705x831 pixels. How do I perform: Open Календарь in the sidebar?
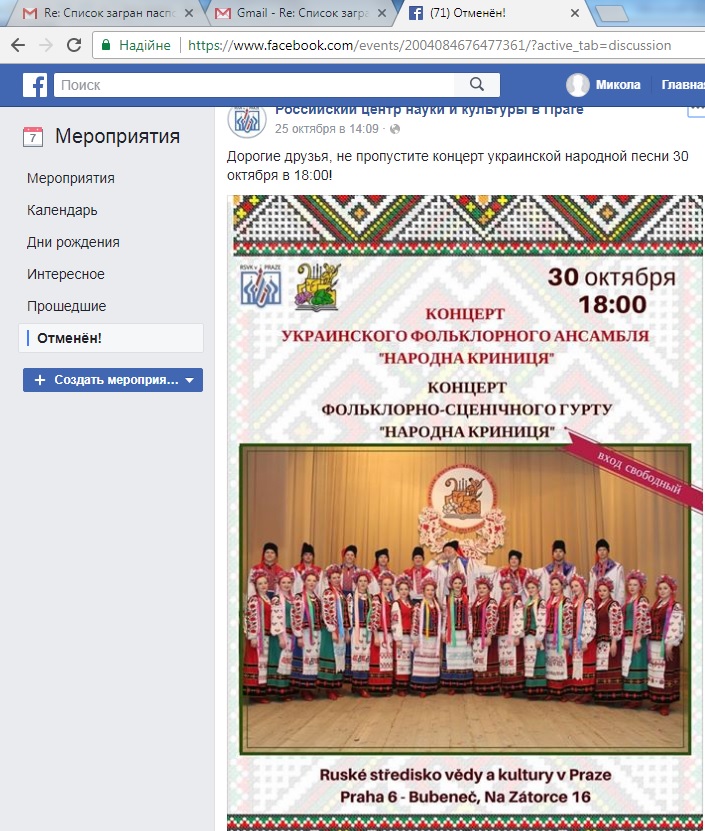coord(62,210)
